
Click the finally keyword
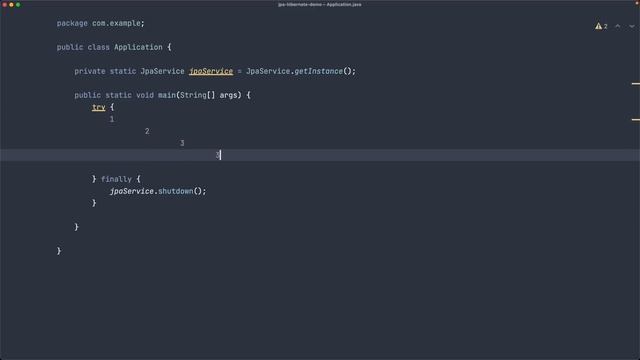(x=116, y=179)
